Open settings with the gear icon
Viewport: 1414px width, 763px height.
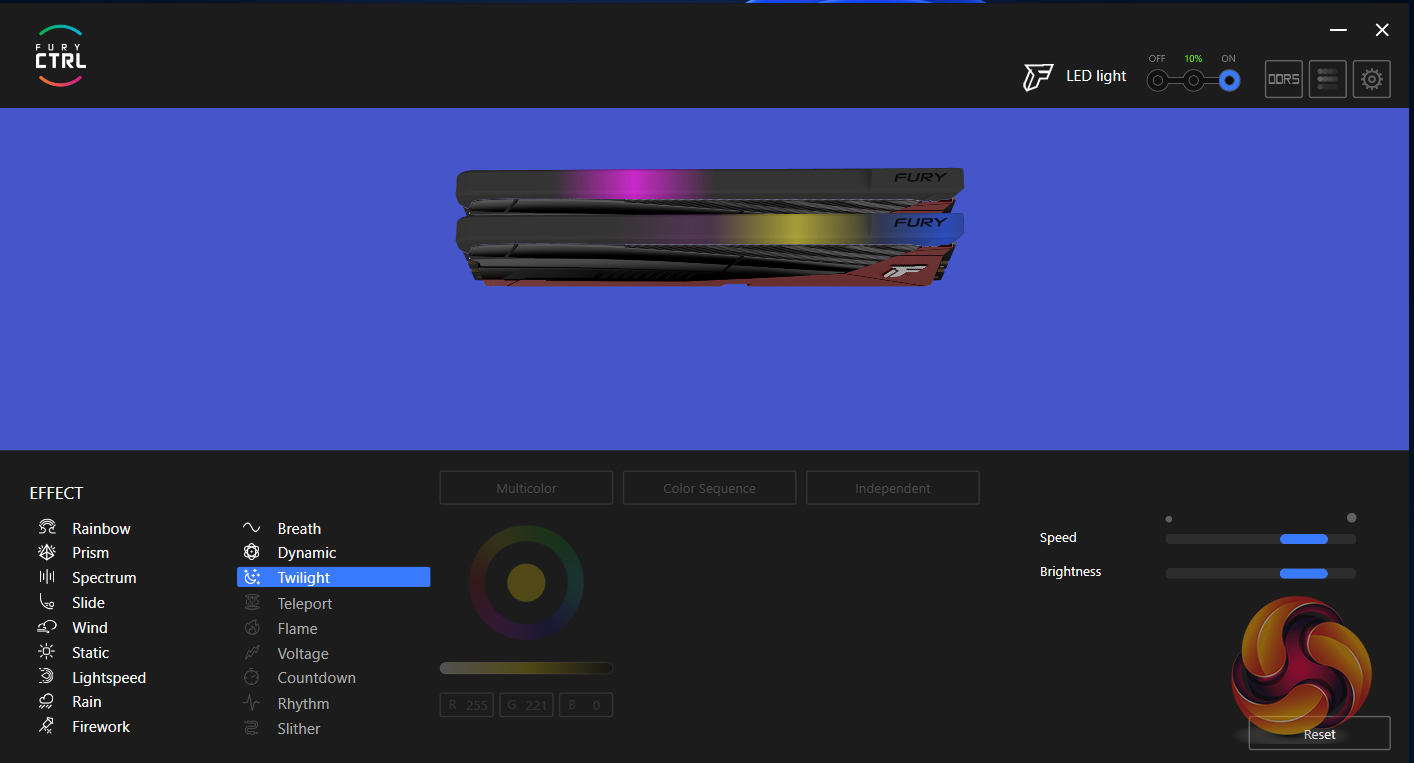click(x=1372, y=79)
